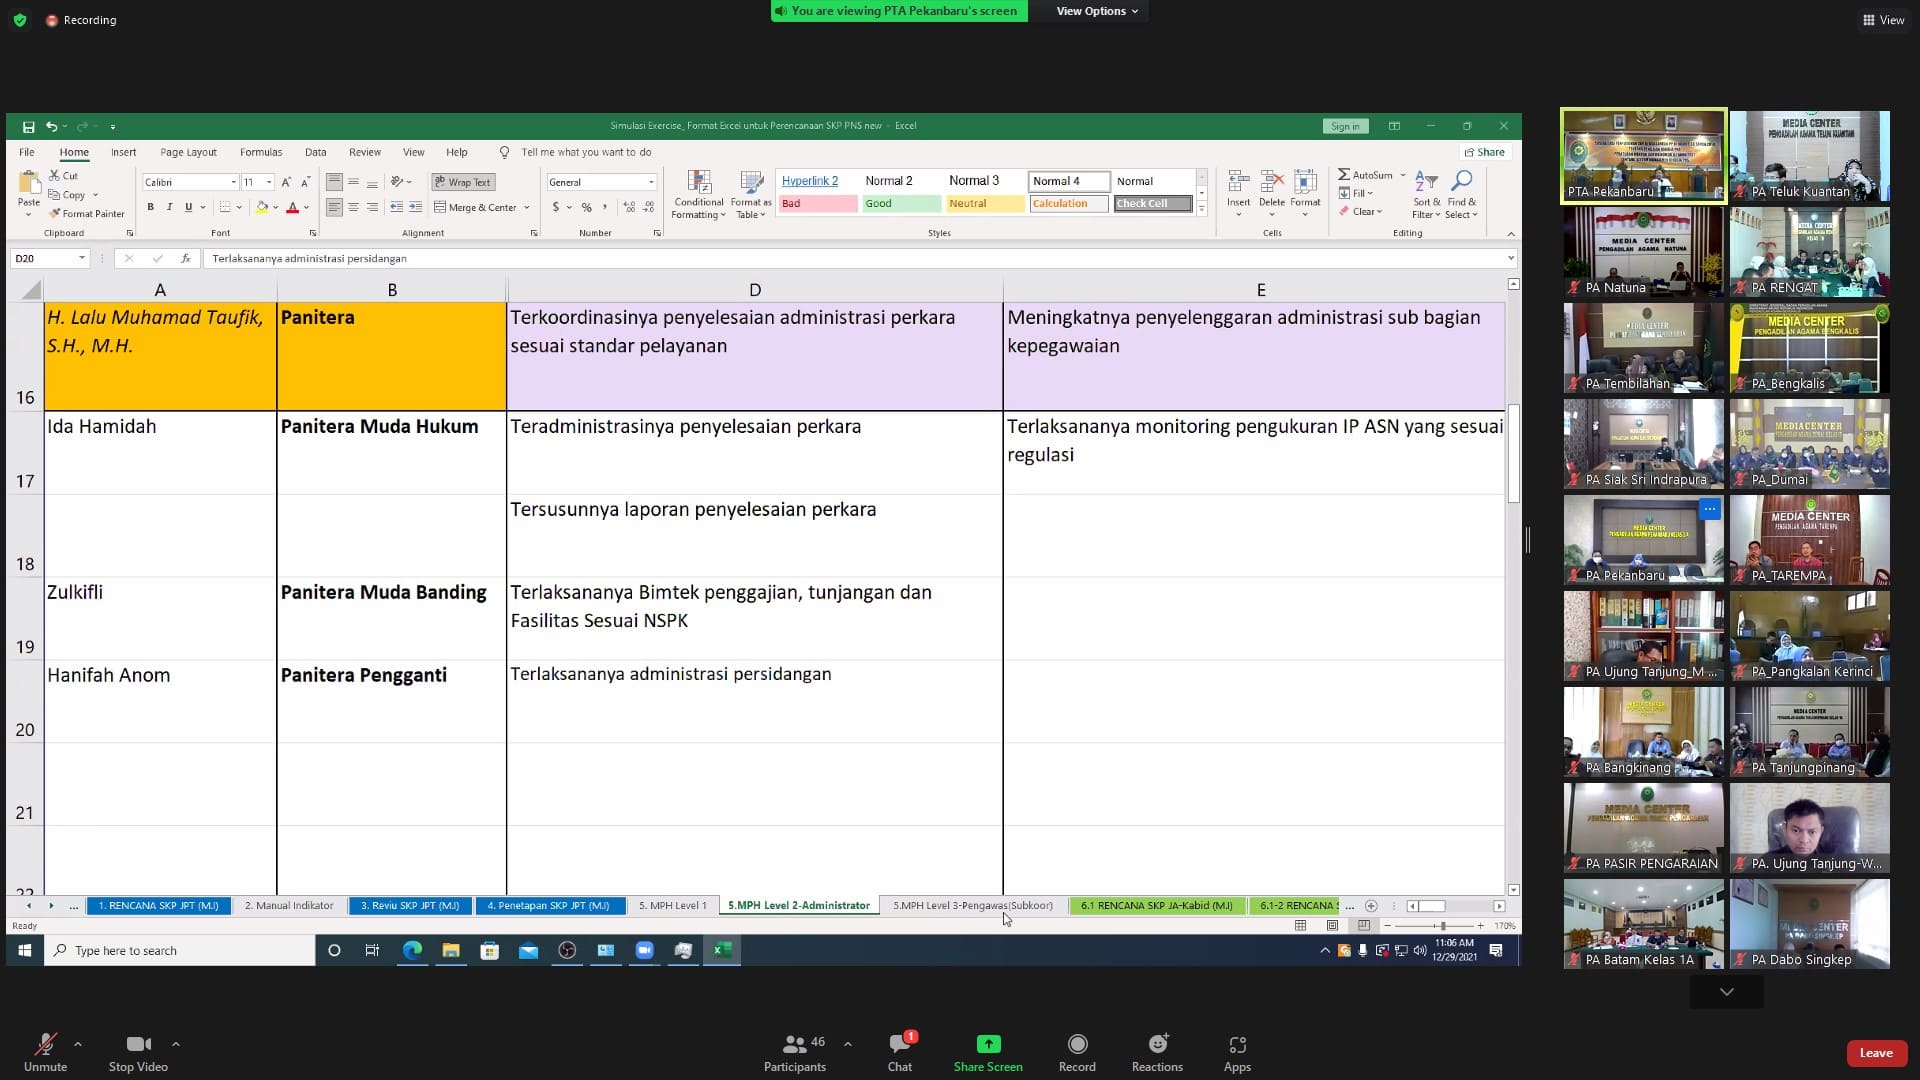Open Zoom Reactions menu
The width and height of the screenshot is (1920, 1080).
point(1157,1053)
